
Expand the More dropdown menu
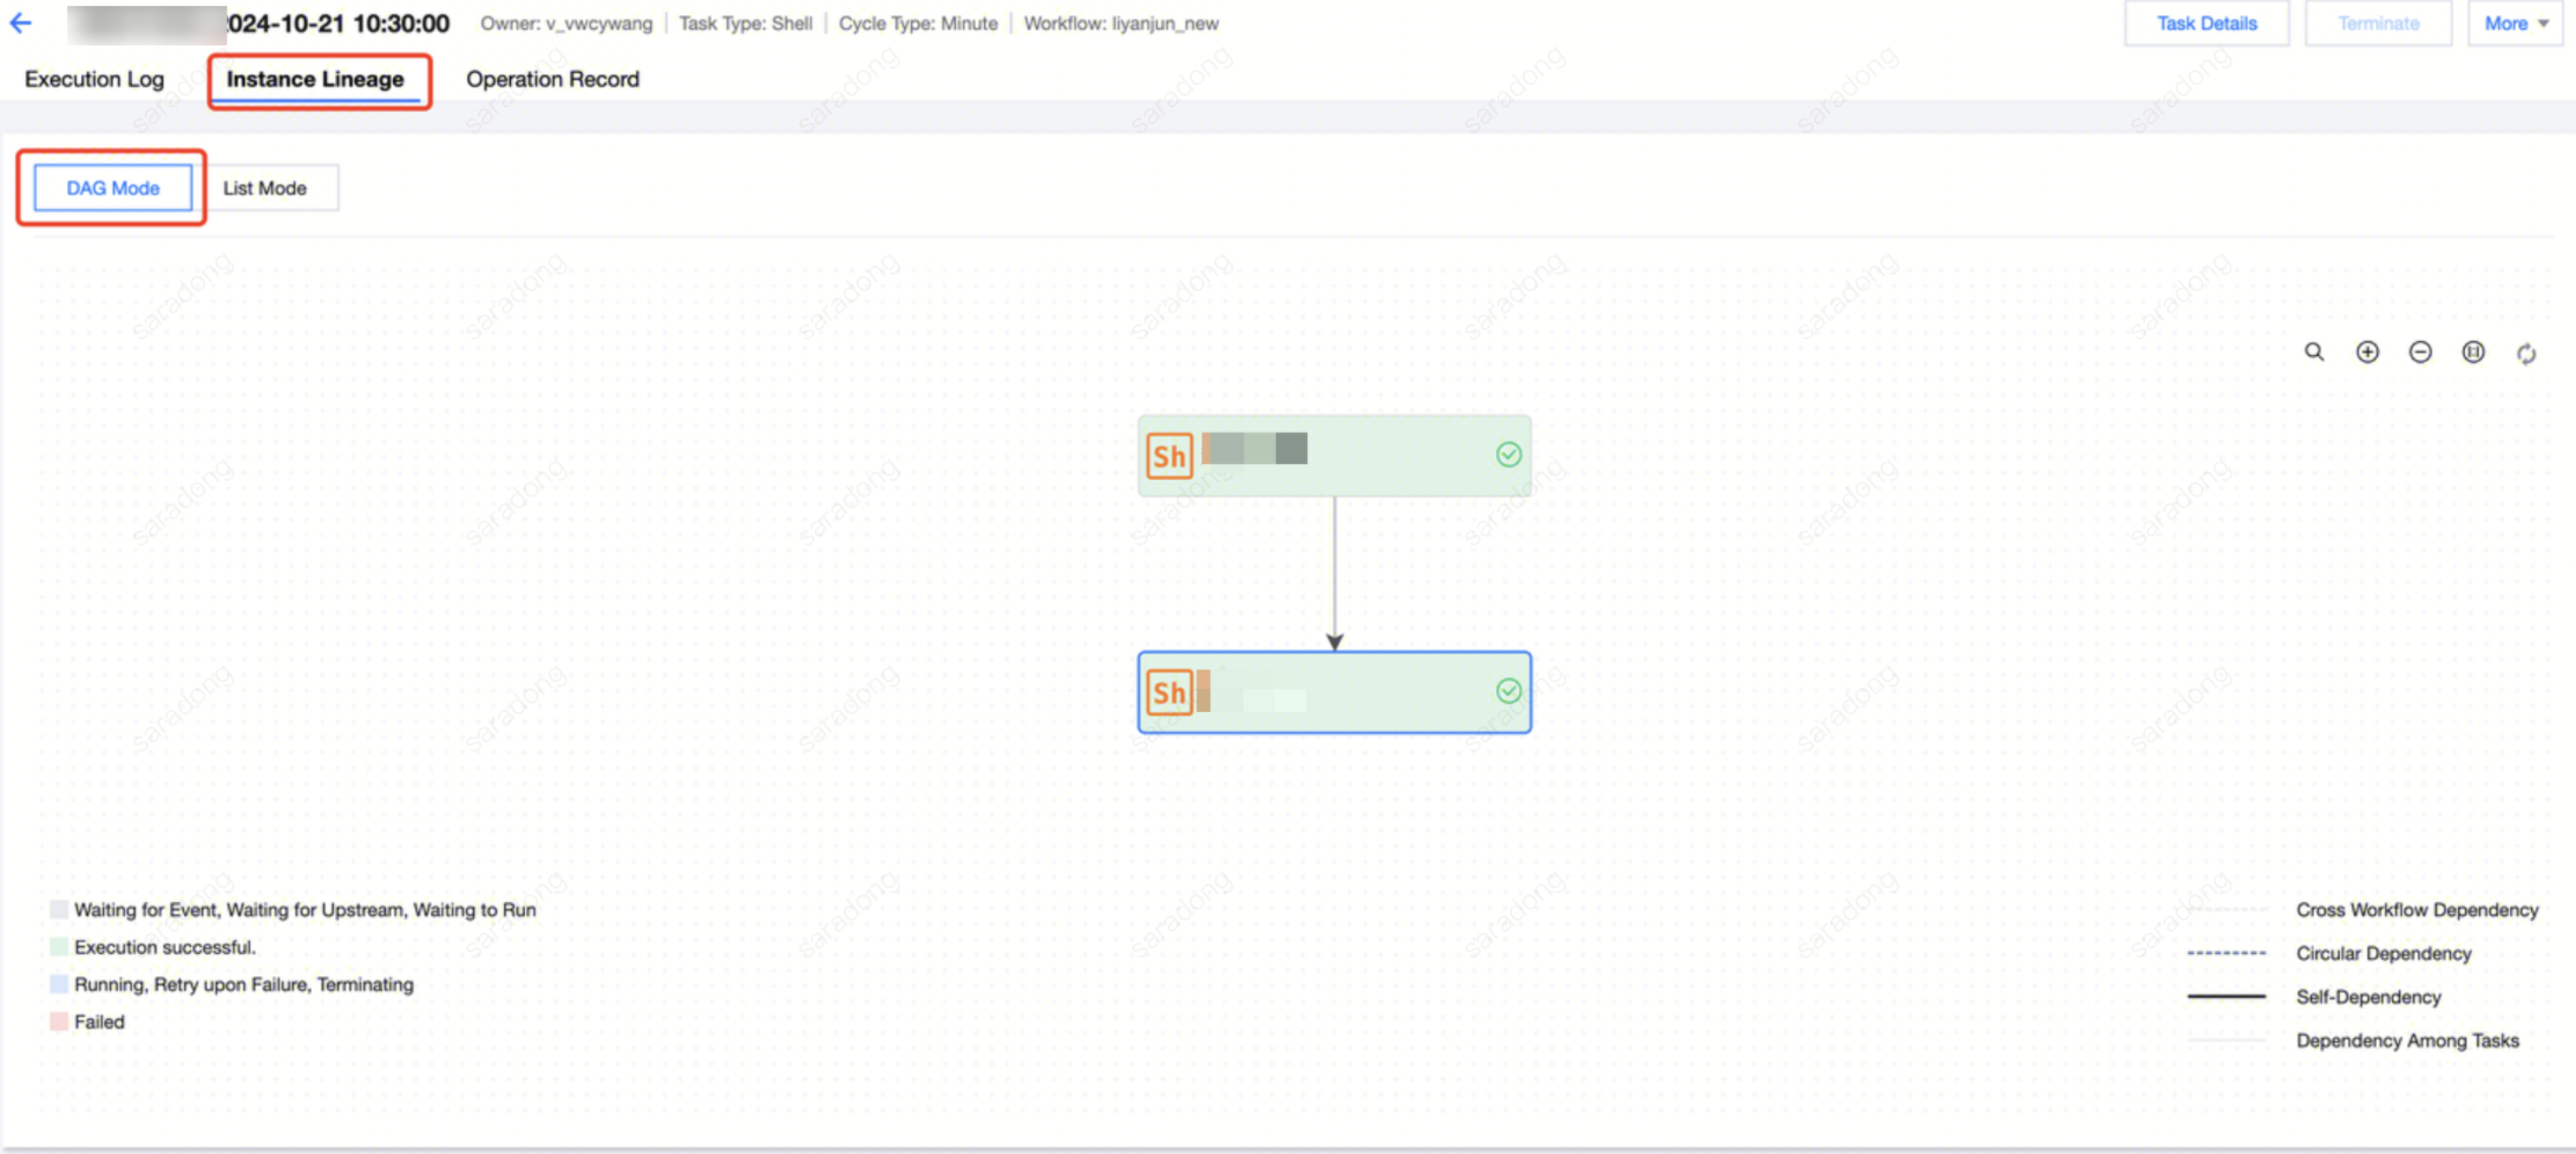coord(2515,23)
